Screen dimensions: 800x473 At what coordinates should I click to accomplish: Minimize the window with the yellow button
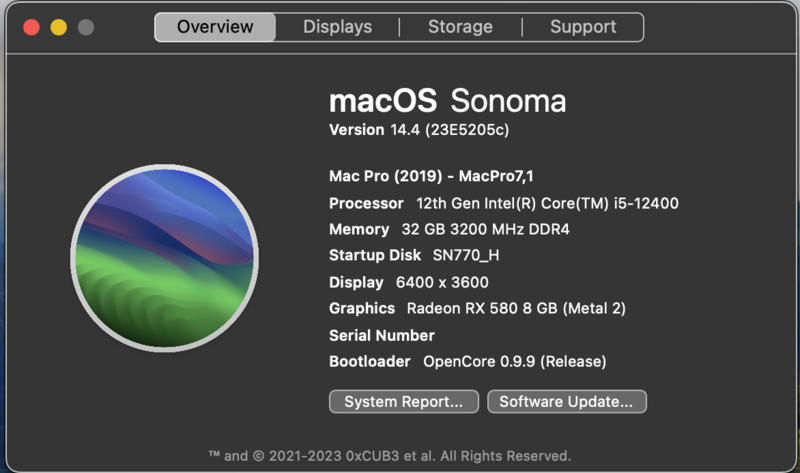(x=59, y=28)
